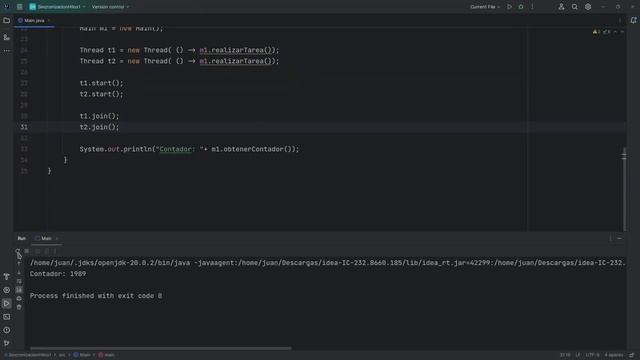Screen dimensions: 640x360
Task: Run the current file with top toolbar play button
Action: [509, 7]
